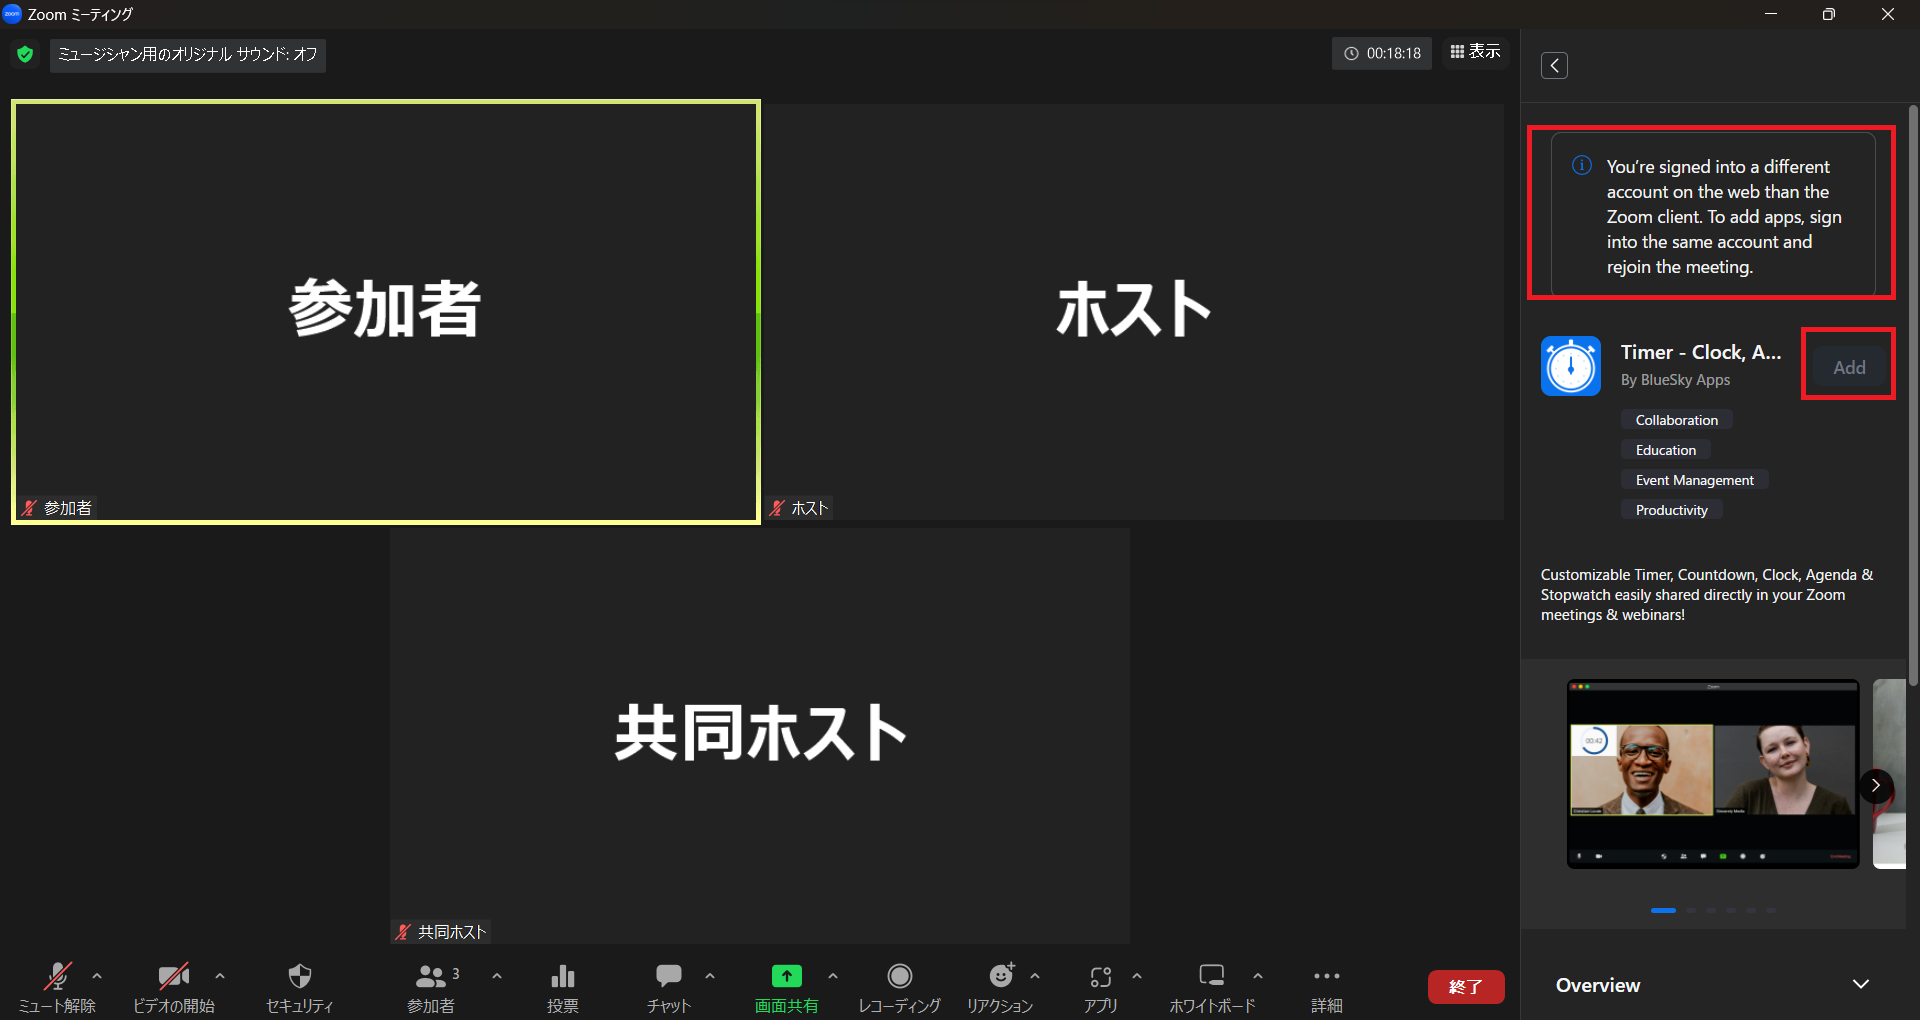Click the green Share Screen (画面共有) icon
Viewport: 1922px width, 1022px height.
(x=786, y=977)
